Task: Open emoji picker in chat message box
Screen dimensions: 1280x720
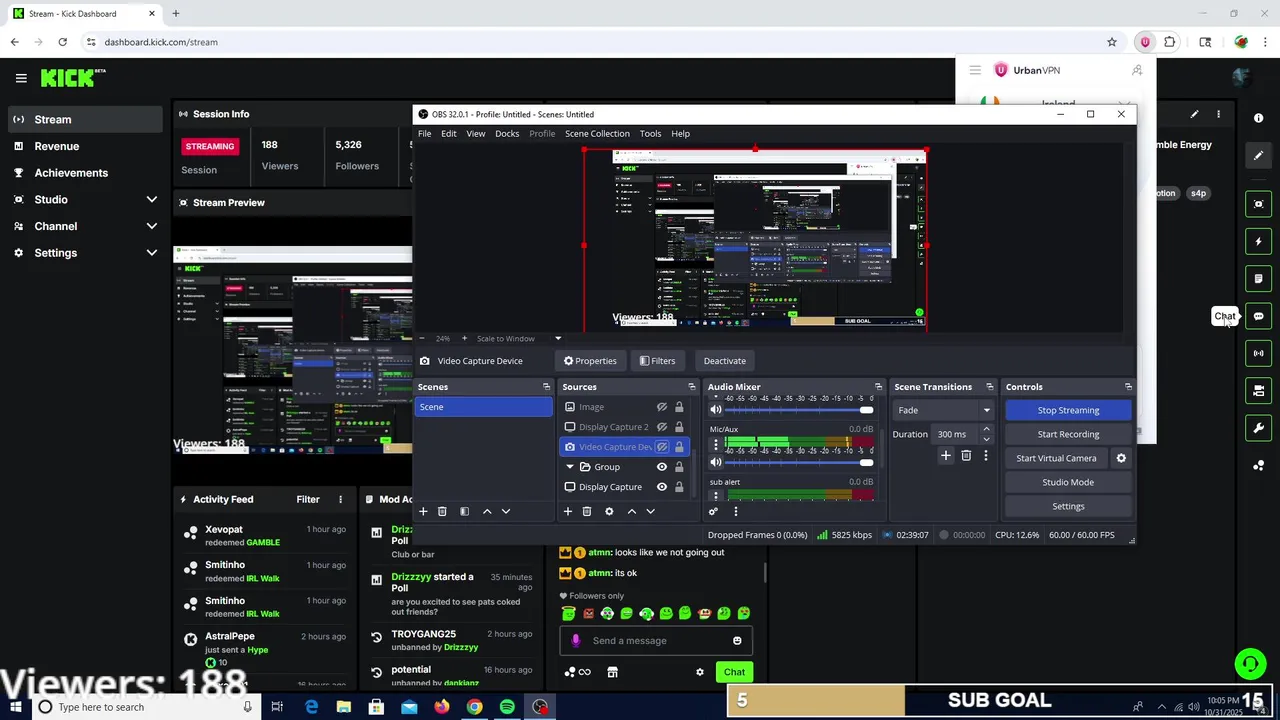Action: [x=737, y=641]
